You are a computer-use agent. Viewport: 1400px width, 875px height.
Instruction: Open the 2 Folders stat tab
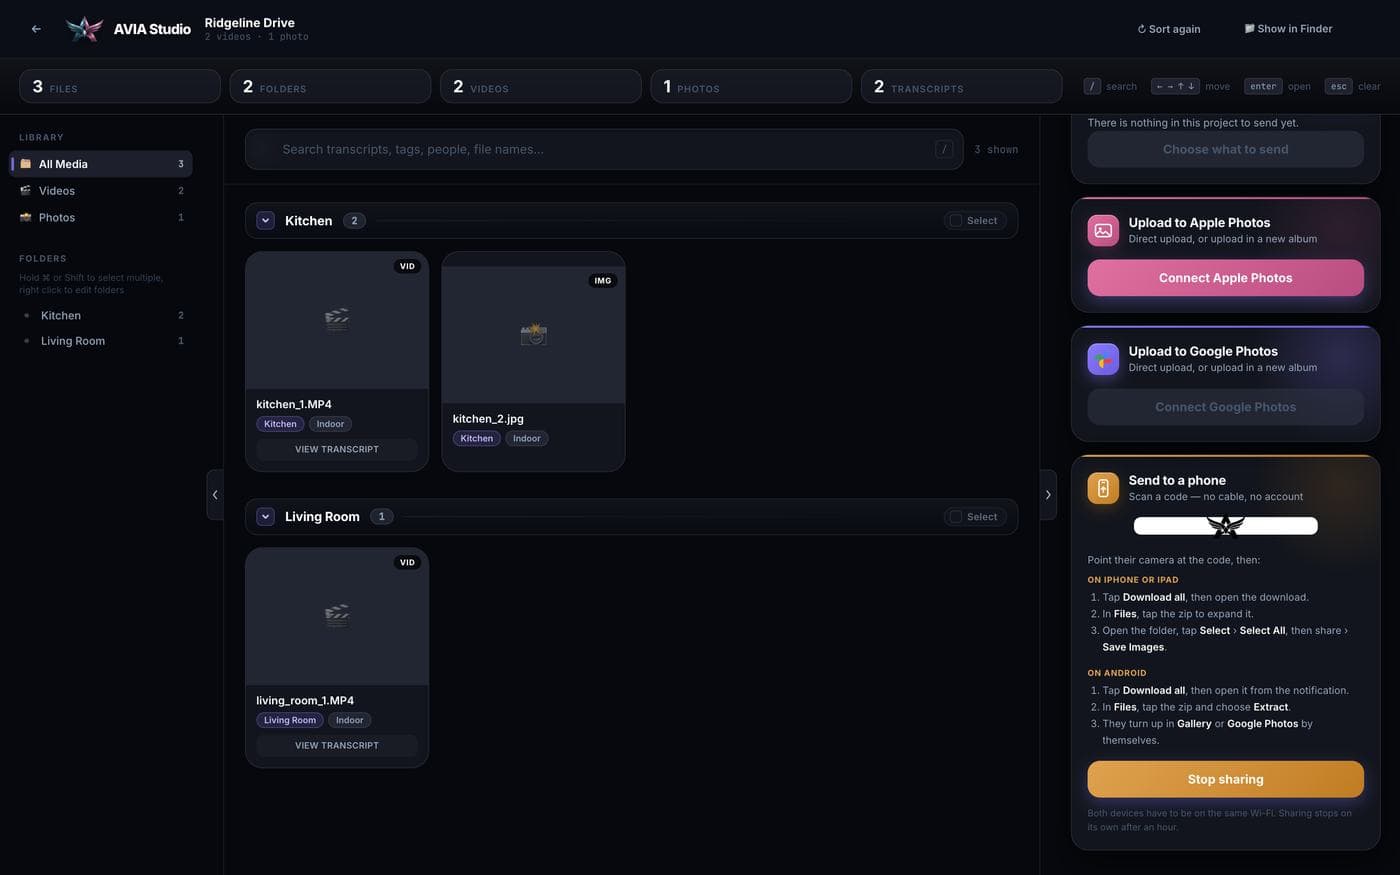point(330,86)
